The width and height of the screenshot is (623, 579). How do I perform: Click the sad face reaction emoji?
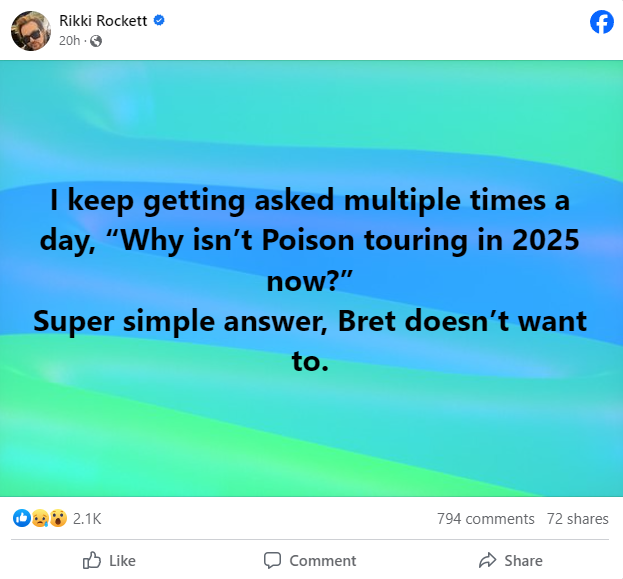(x=39, y=518)
